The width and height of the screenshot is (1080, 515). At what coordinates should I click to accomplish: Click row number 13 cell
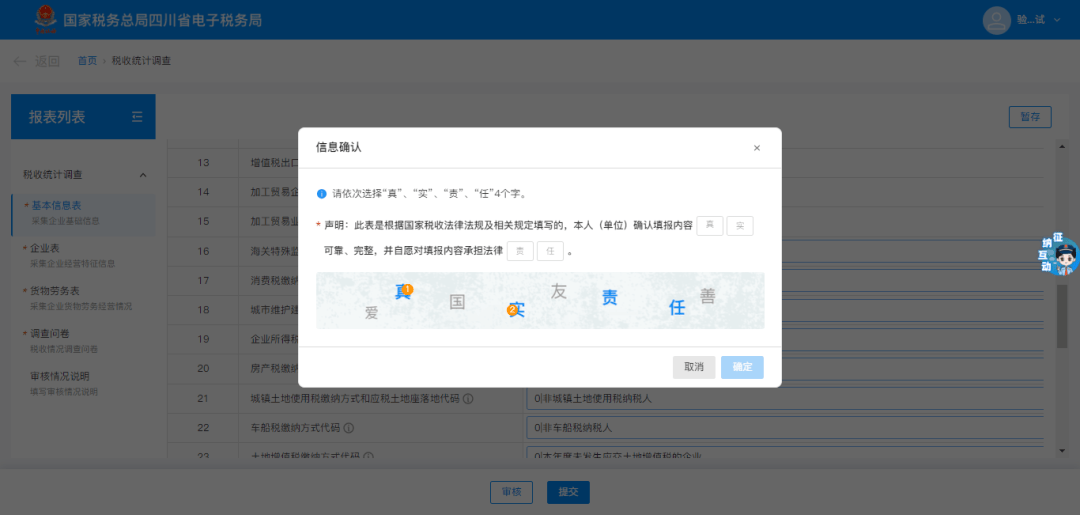click(x=203, y=163)
